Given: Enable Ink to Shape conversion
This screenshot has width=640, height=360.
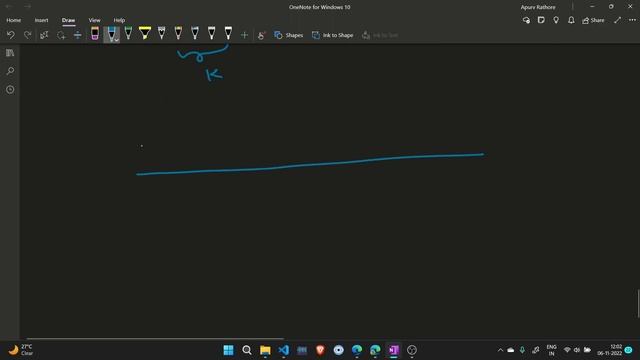Looking at the screenshot, I should (333, 35).
